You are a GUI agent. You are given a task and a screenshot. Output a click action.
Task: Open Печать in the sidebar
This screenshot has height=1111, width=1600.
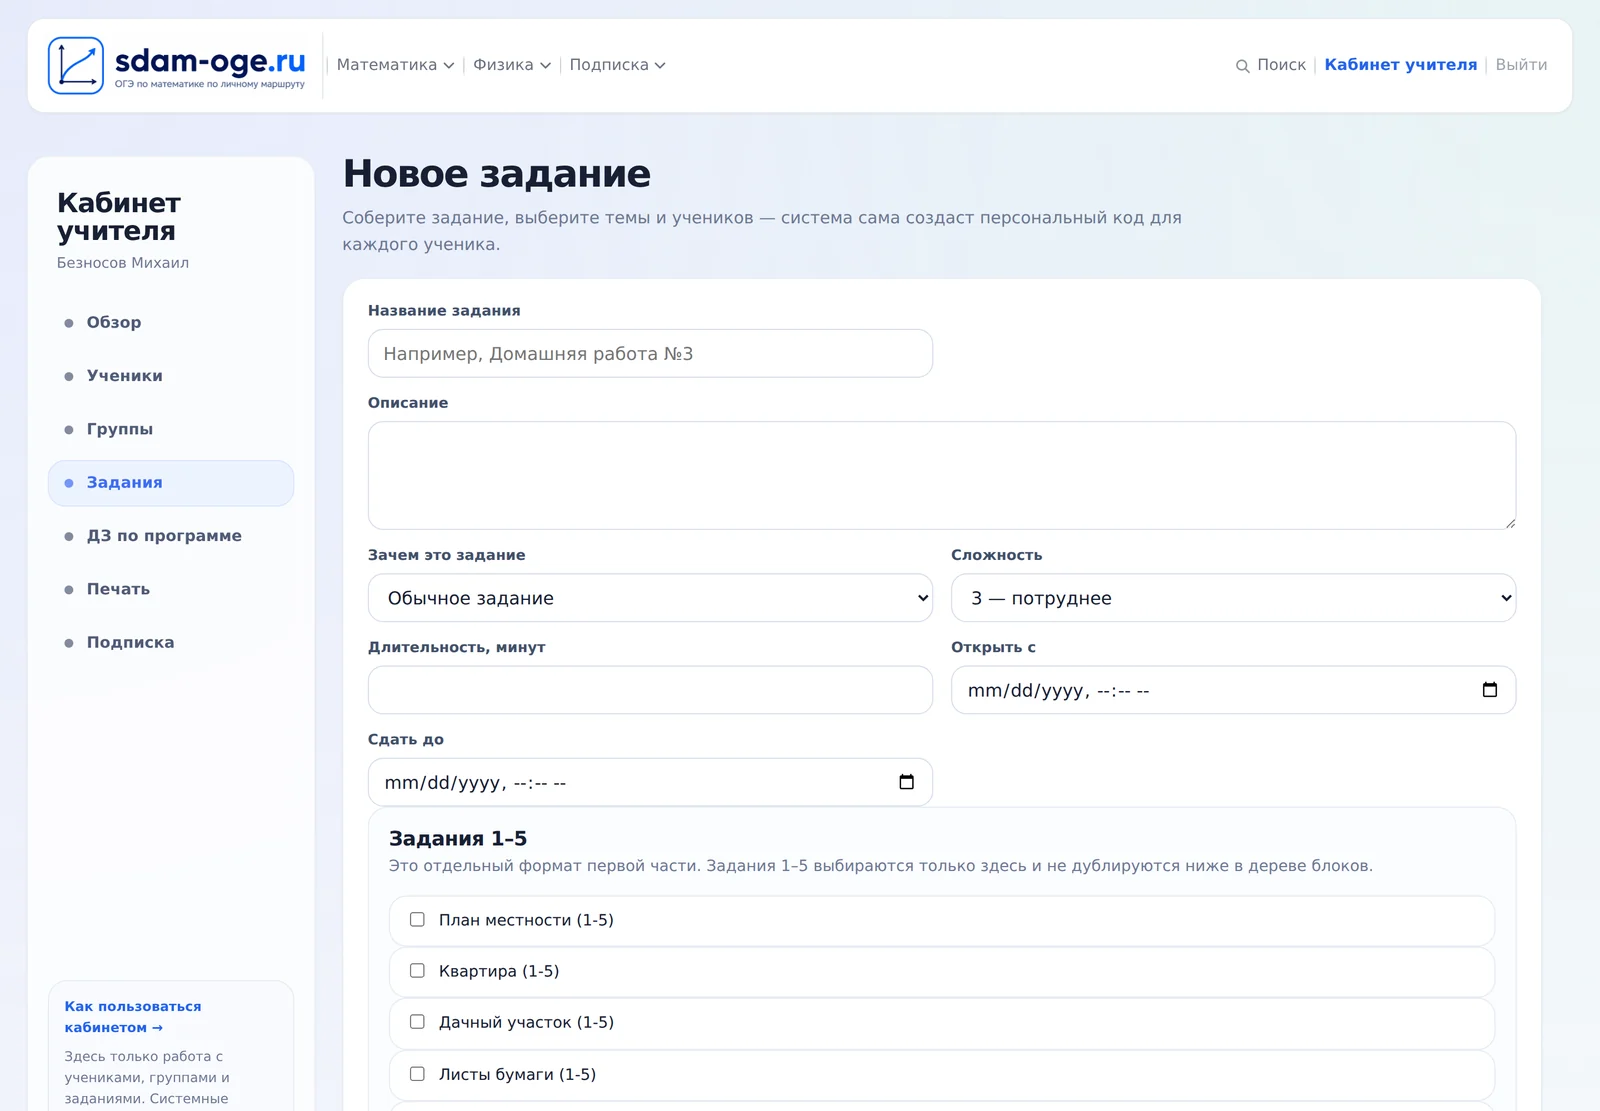pyautogui.click(x=171, y=589)
